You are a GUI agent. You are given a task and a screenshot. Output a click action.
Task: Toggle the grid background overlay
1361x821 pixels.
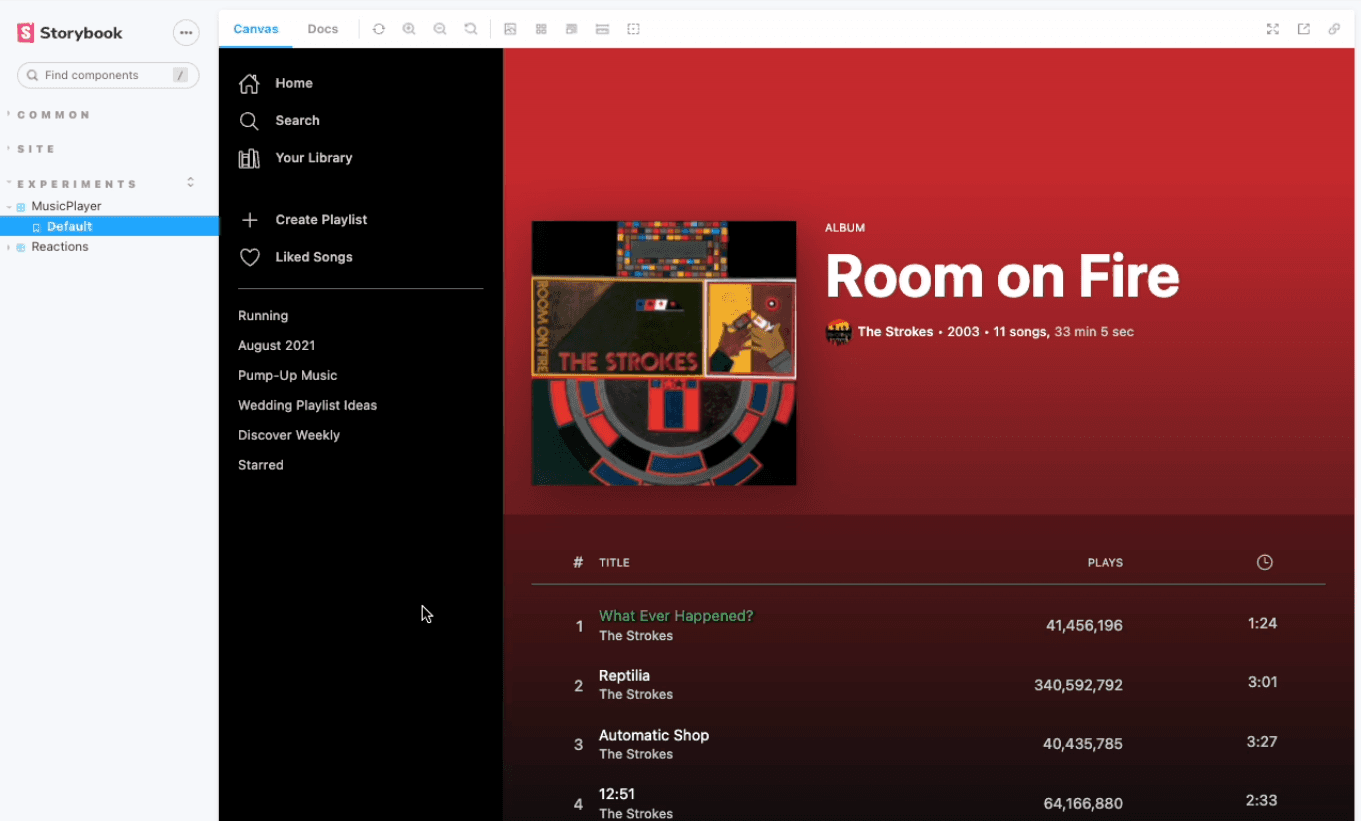pos(541,29)
